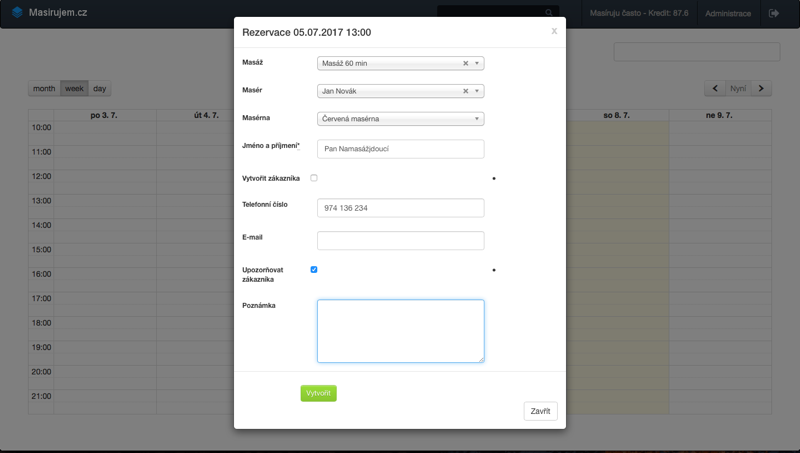
Task: Focus the Telefonní číslo field
Action: coord(400,208)
